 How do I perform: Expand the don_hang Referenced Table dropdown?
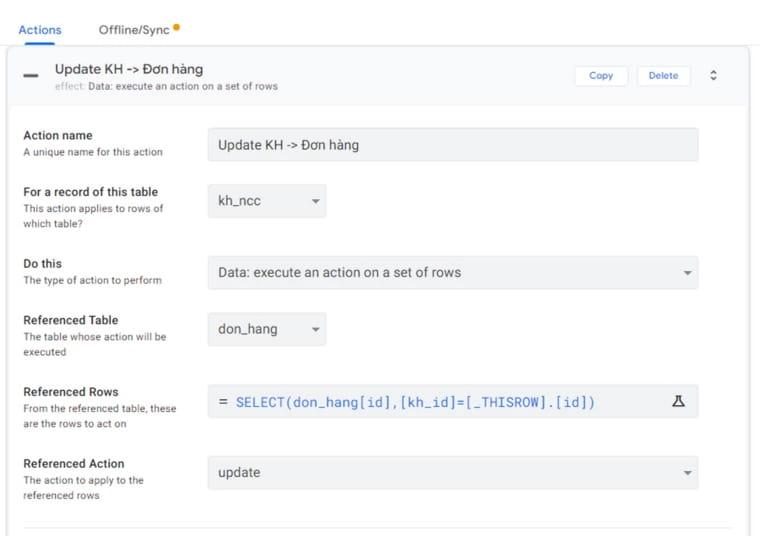pyautogui.click(x=266, y=329)
